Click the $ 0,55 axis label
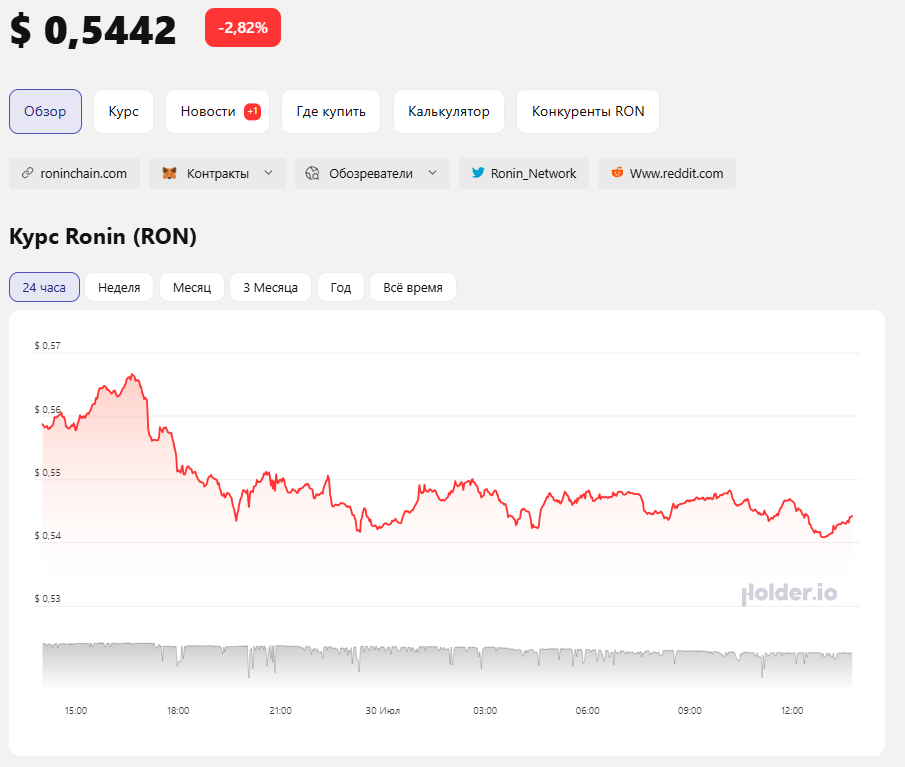905x767 pixels. [47, 473]
